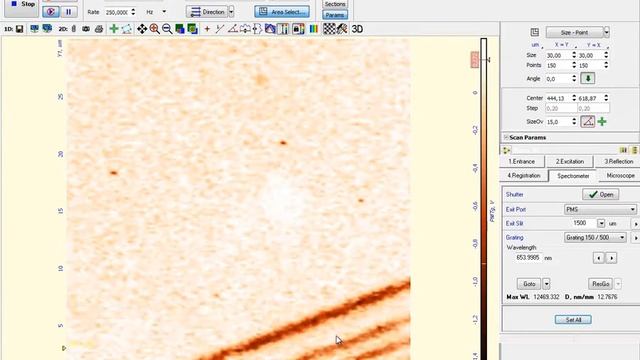Click the checkerboard pattern icon
The width and height of the screenshot is (640, 360).
pyautogui.click(x=329, y=29)
